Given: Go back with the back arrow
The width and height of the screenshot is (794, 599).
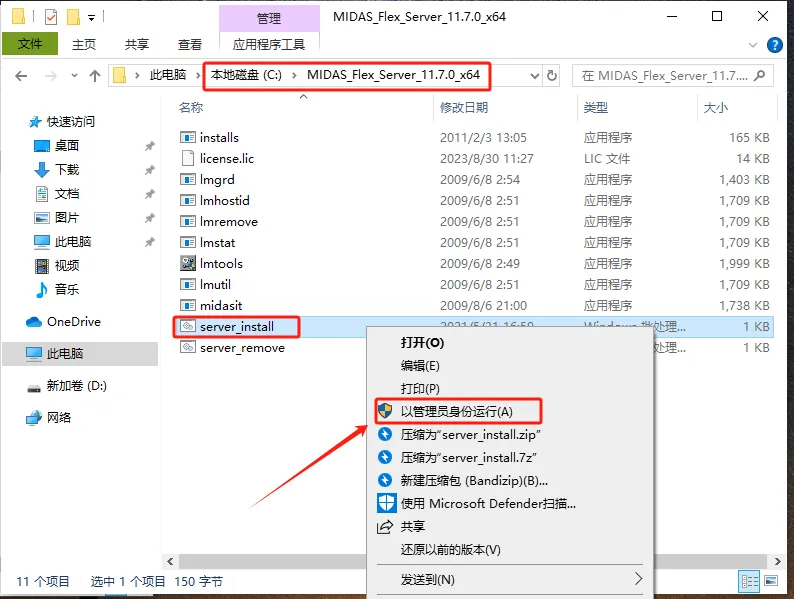Looking at the screenshot, I should (21, 76).
